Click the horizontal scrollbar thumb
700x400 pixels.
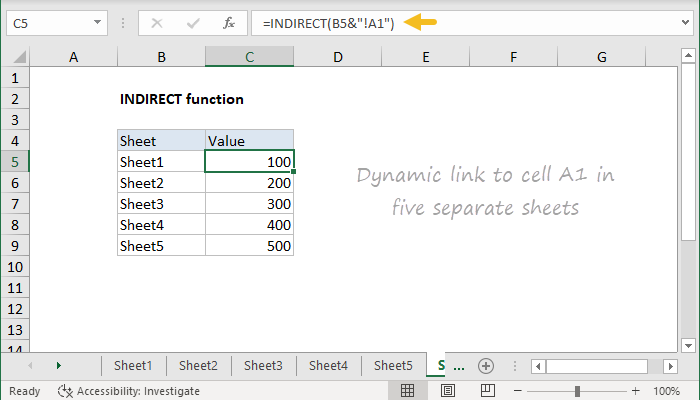coord(597,367)
